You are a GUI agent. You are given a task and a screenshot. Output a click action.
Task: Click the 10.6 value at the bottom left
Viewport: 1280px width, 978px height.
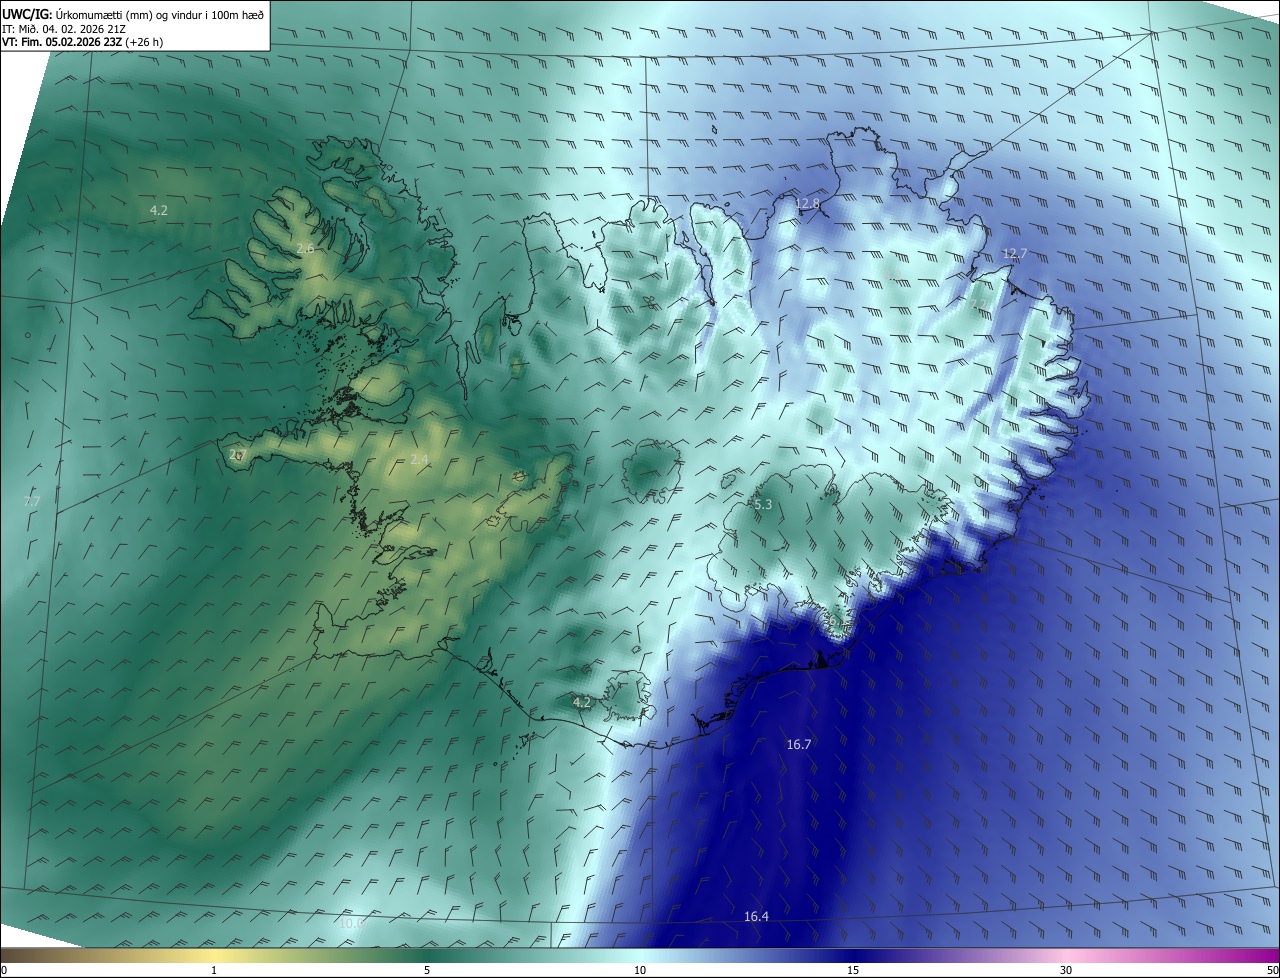[352, 923]
